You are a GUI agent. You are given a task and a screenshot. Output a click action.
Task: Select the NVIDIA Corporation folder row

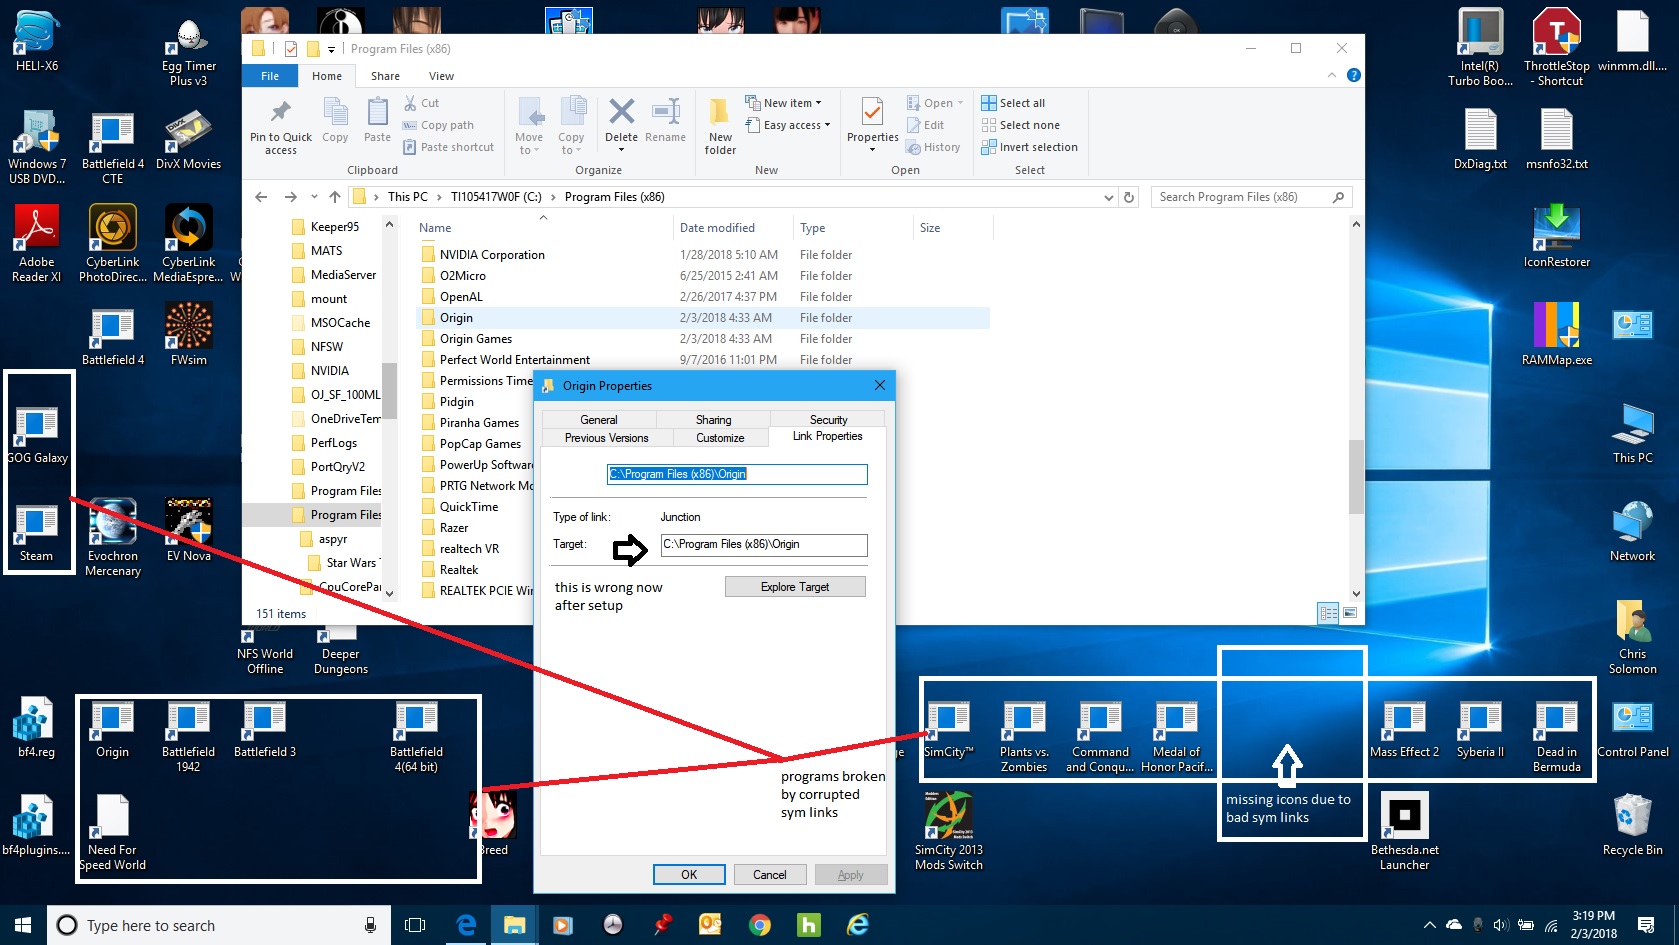click(702, 255)
